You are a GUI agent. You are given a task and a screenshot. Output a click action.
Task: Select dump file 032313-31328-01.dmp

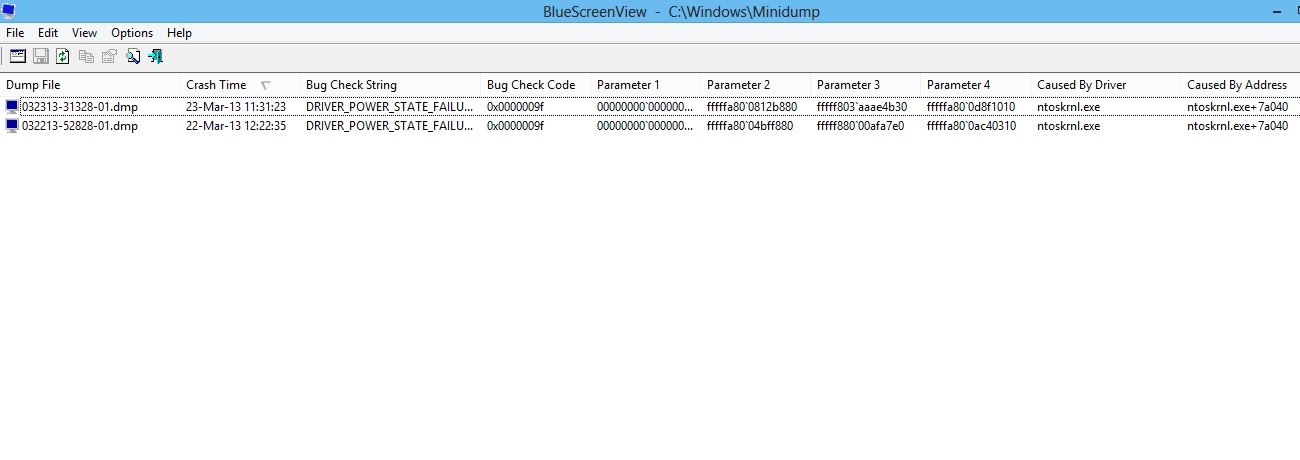click(79, 107)
